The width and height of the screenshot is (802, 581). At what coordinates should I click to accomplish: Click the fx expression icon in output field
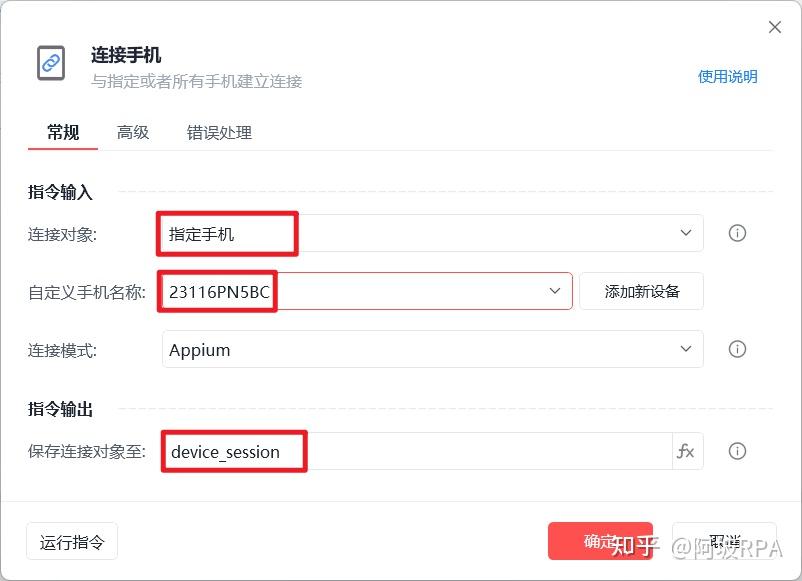687,451
